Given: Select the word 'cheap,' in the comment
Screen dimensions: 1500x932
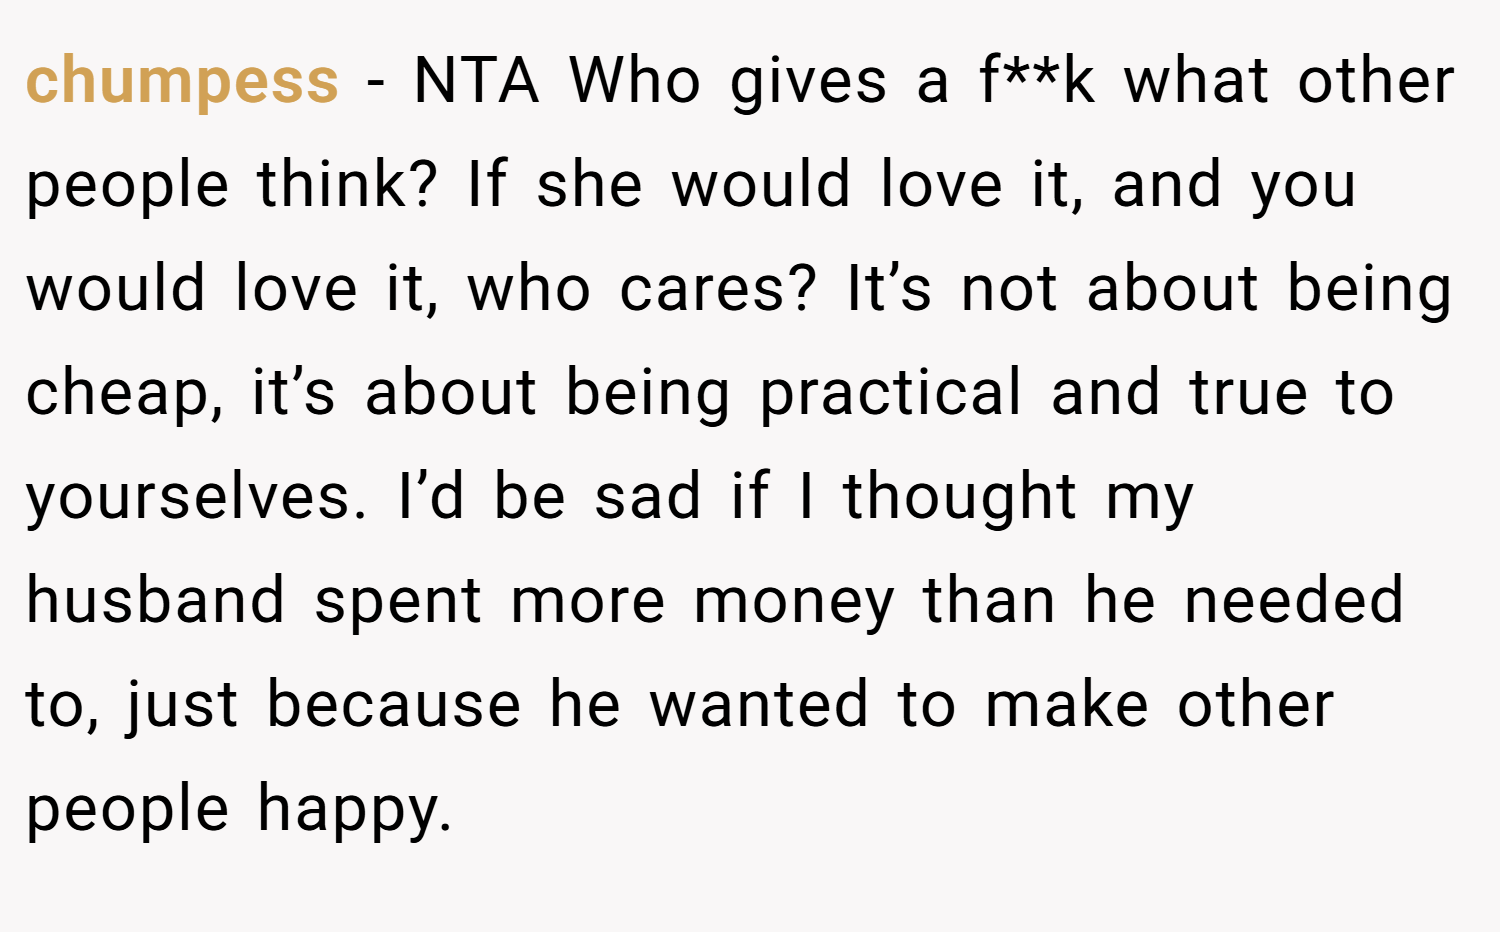Looking at the screenshot, I should (125, 394).
